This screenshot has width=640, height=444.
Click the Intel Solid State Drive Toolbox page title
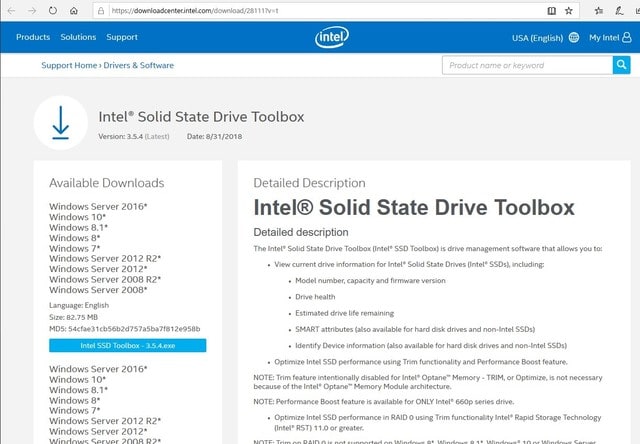click(x=201, y=117)
